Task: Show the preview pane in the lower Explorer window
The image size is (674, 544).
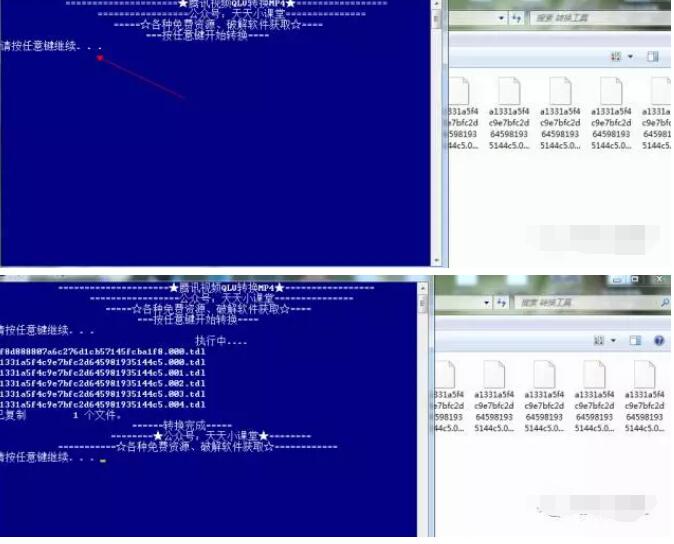Action: (635, 341)
